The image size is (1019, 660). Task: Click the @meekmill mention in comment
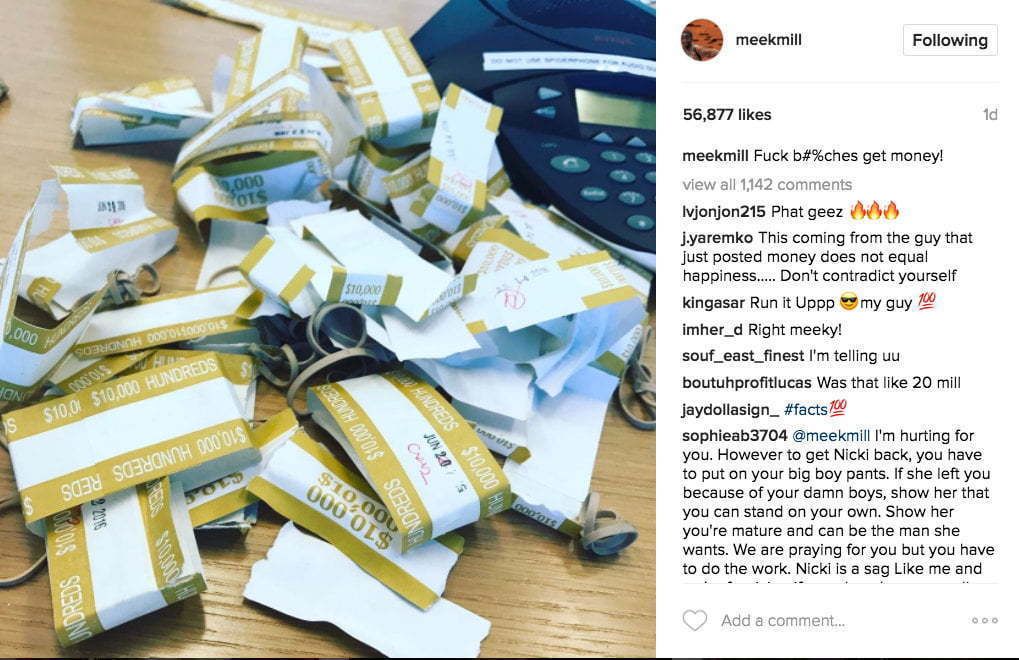(x=831, y=436)
